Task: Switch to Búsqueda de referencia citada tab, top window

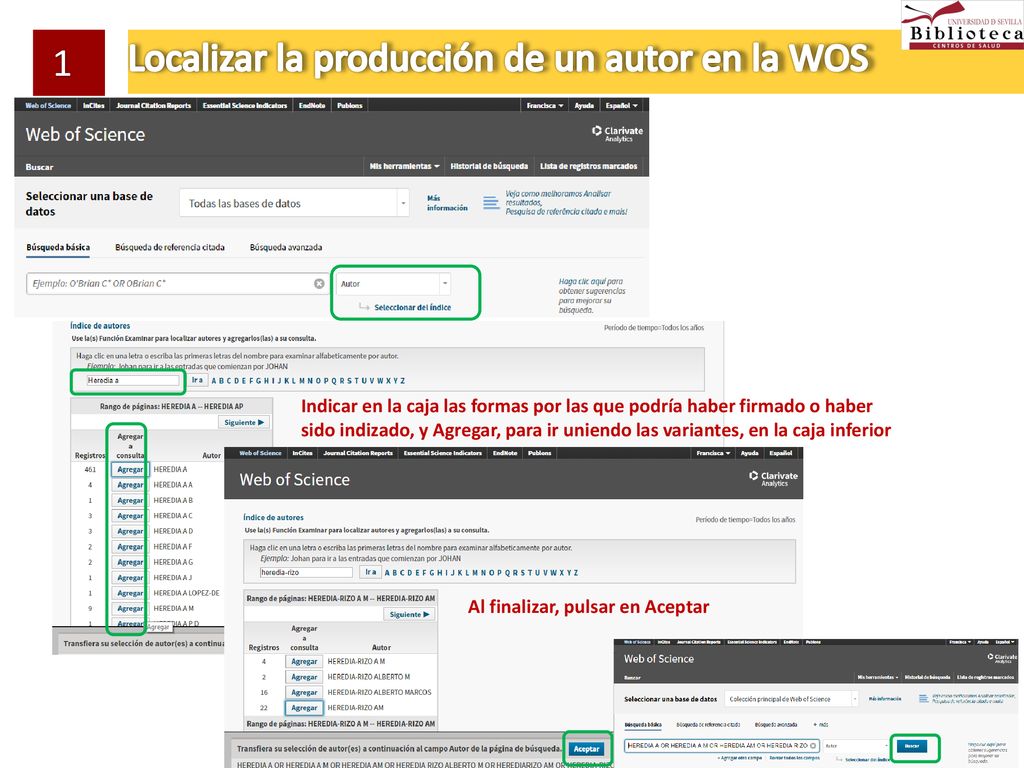Action: pos(170,247)
